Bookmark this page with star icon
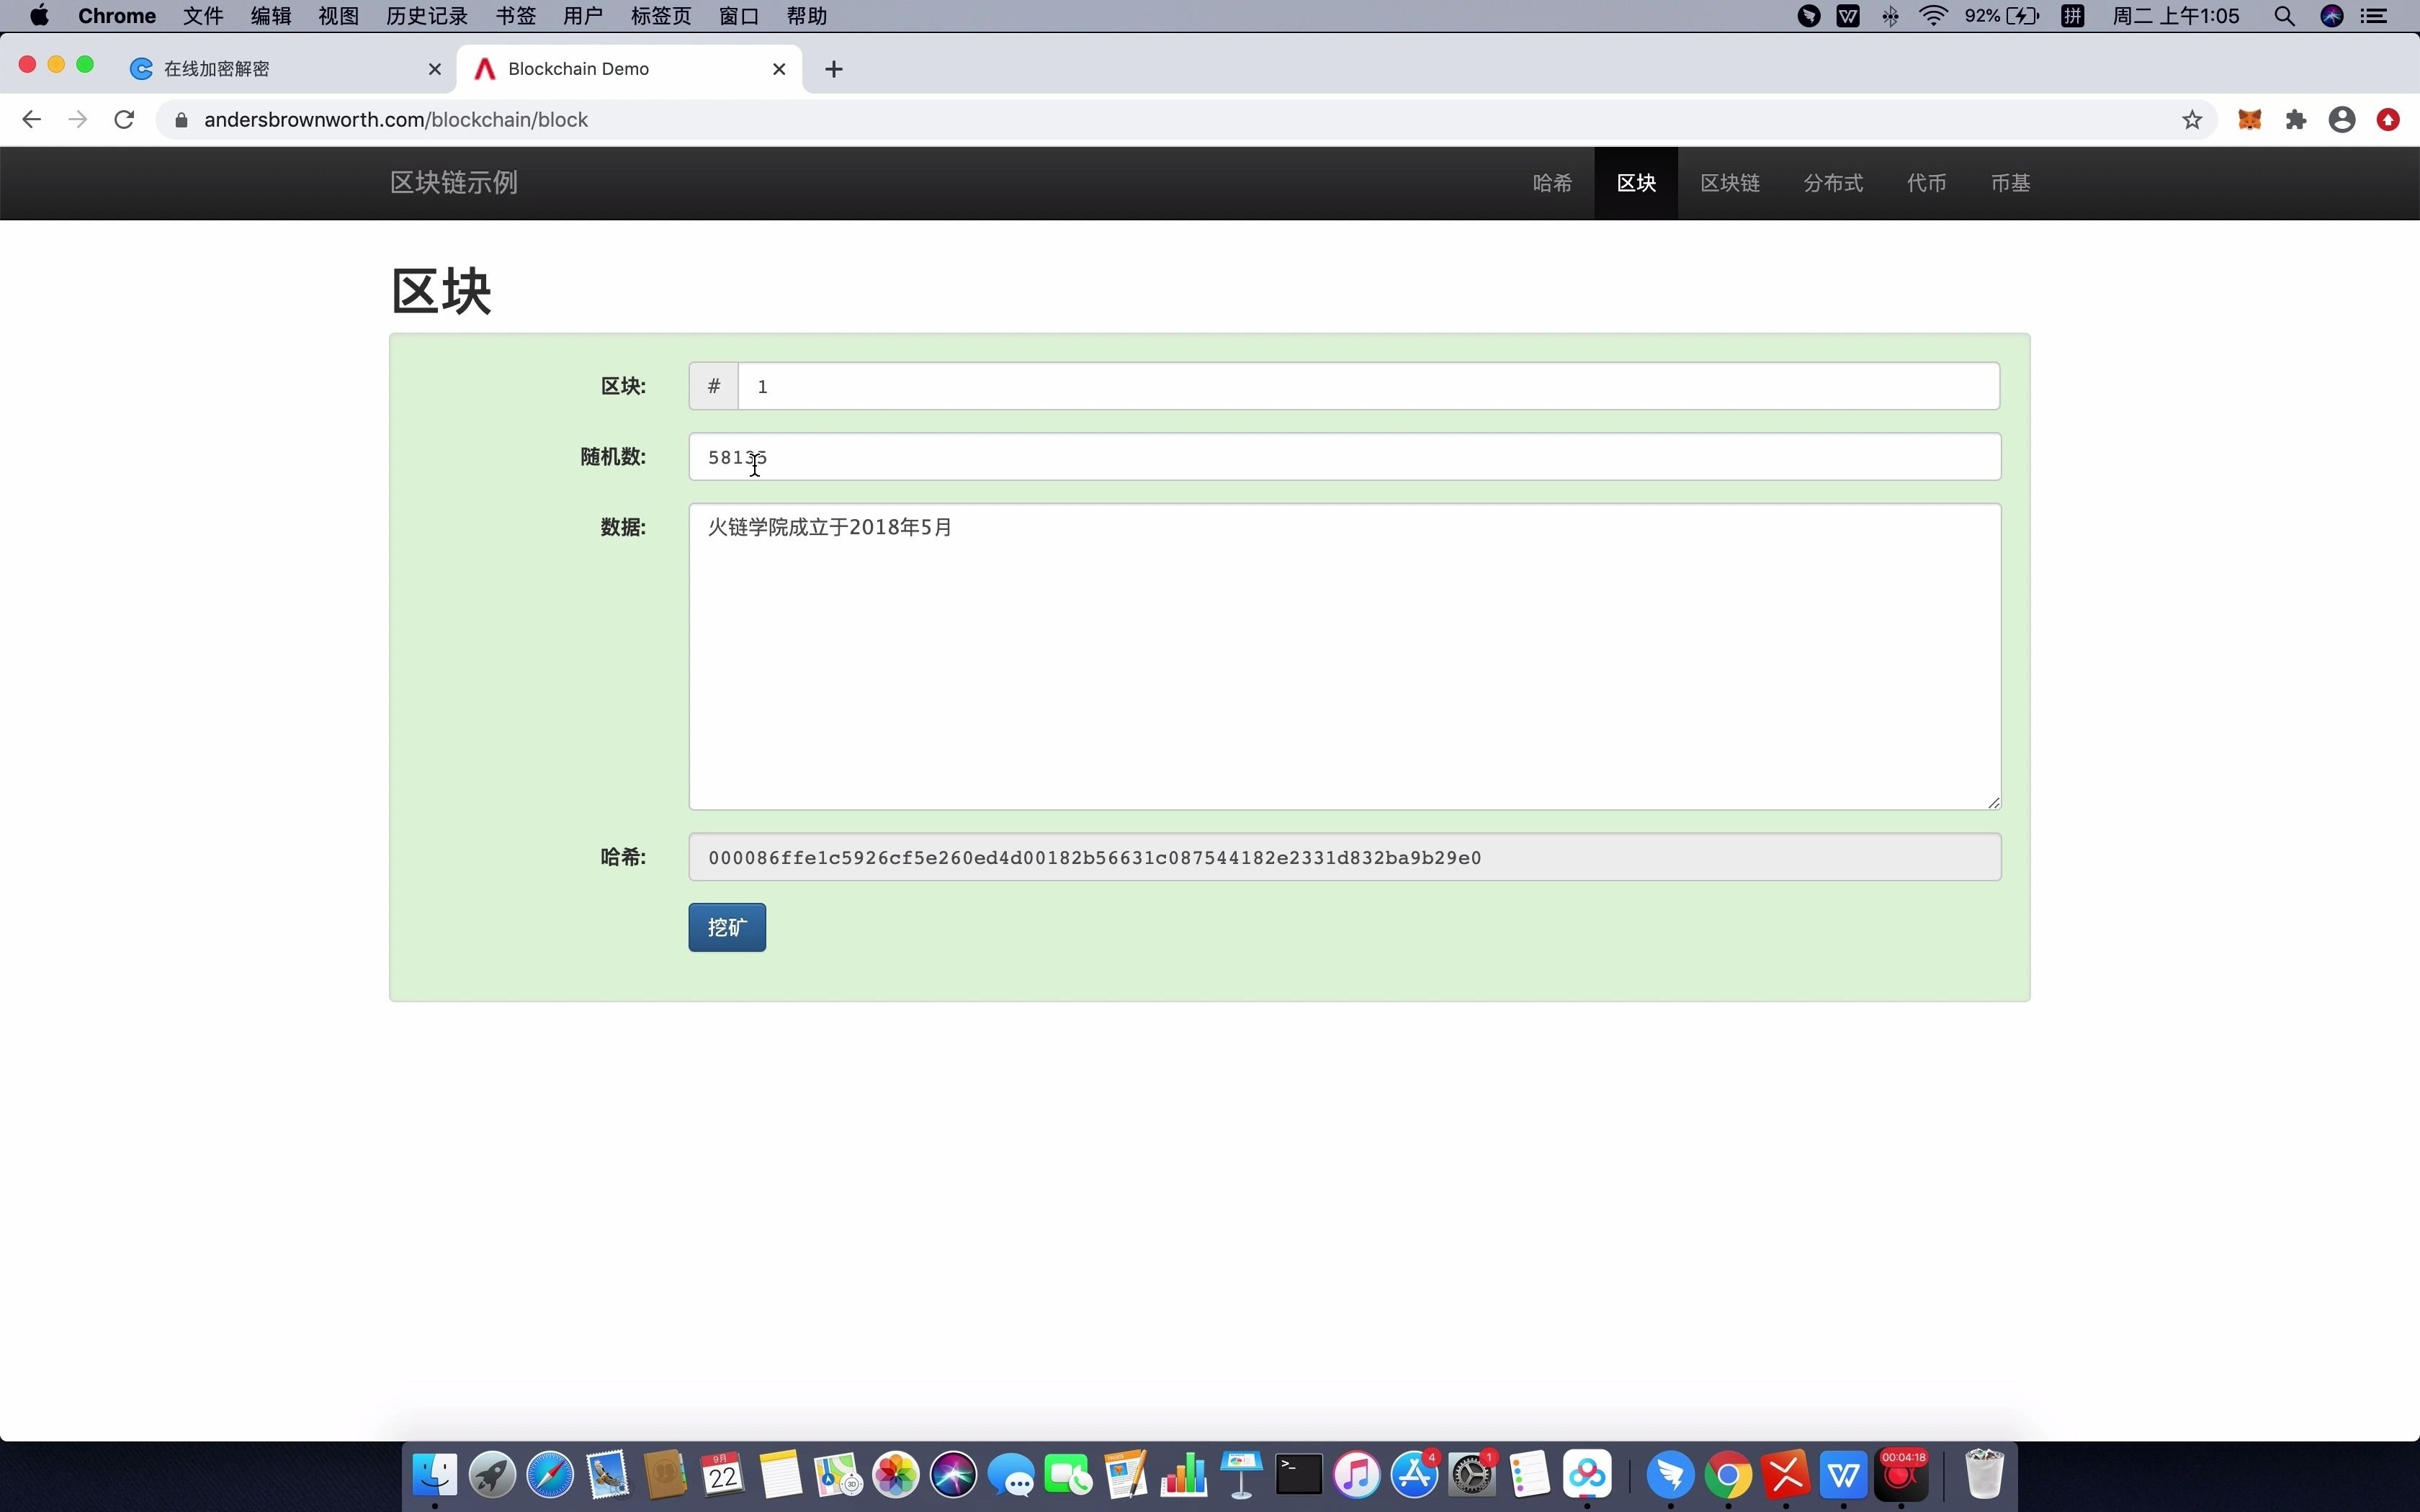 [x=2192, y=120]
